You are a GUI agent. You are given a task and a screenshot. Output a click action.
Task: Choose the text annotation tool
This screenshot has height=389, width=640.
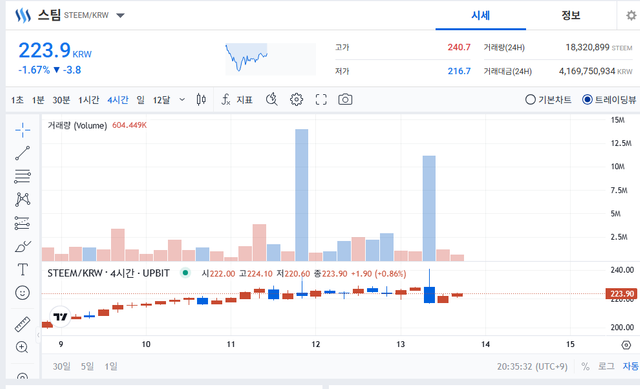point(22,269)
